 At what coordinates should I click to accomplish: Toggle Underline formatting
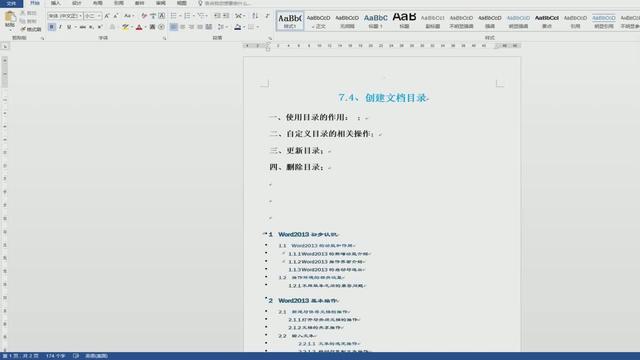(x=69, y=27)
